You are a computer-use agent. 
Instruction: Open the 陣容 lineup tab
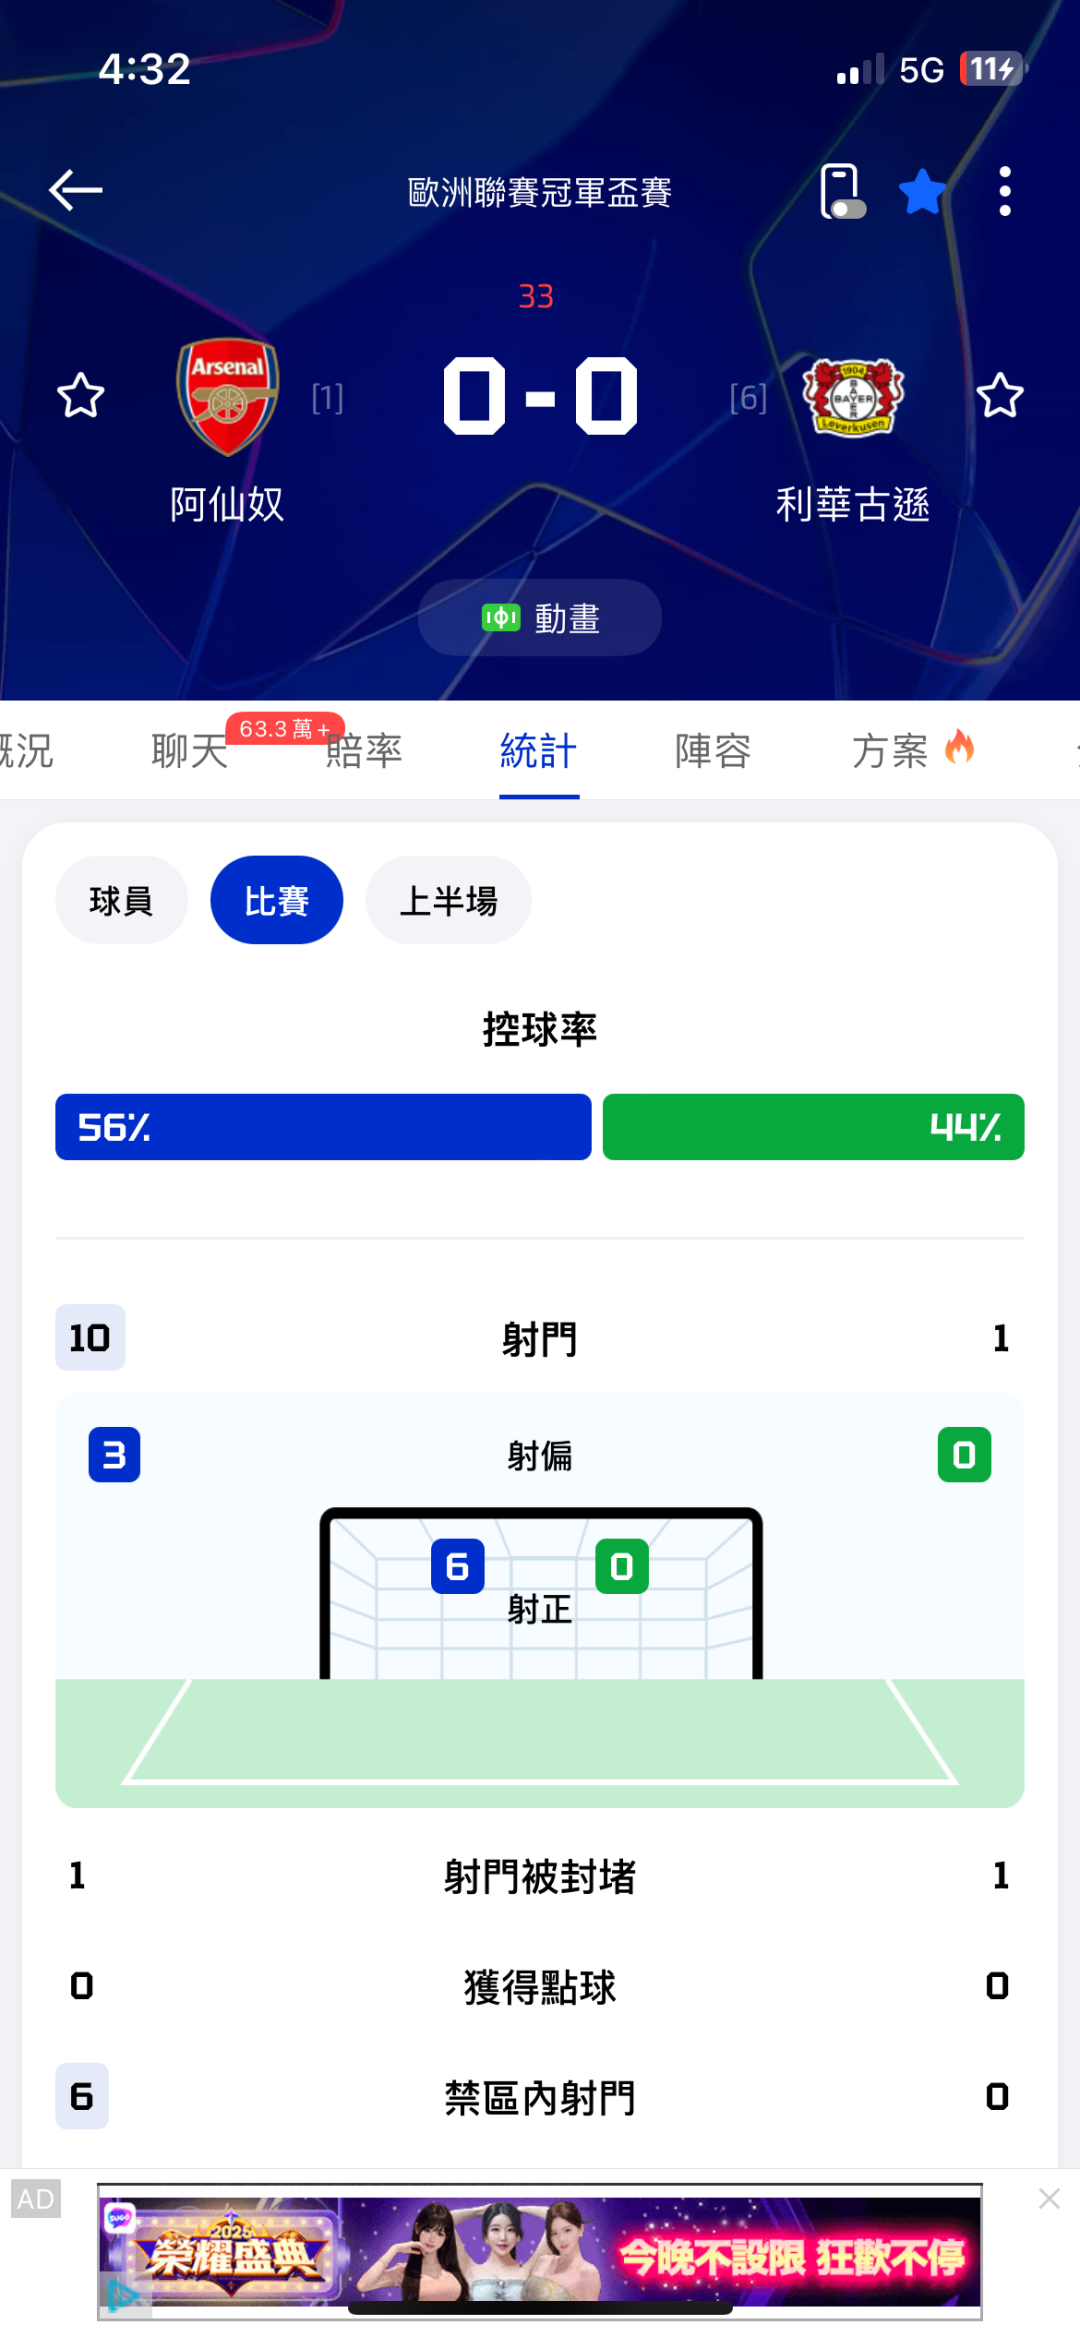pos(713,751)
